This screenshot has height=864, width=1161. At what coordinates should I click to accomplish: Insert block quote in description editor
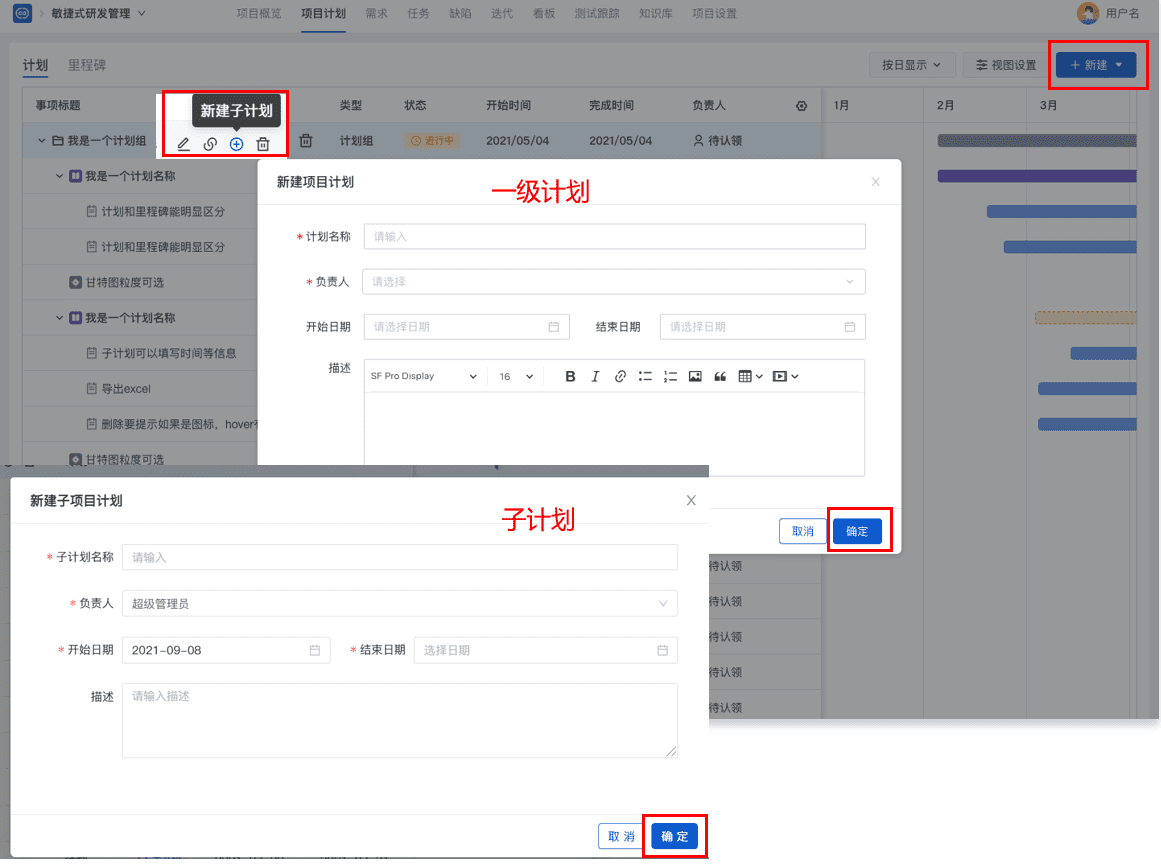pos(720,376)
